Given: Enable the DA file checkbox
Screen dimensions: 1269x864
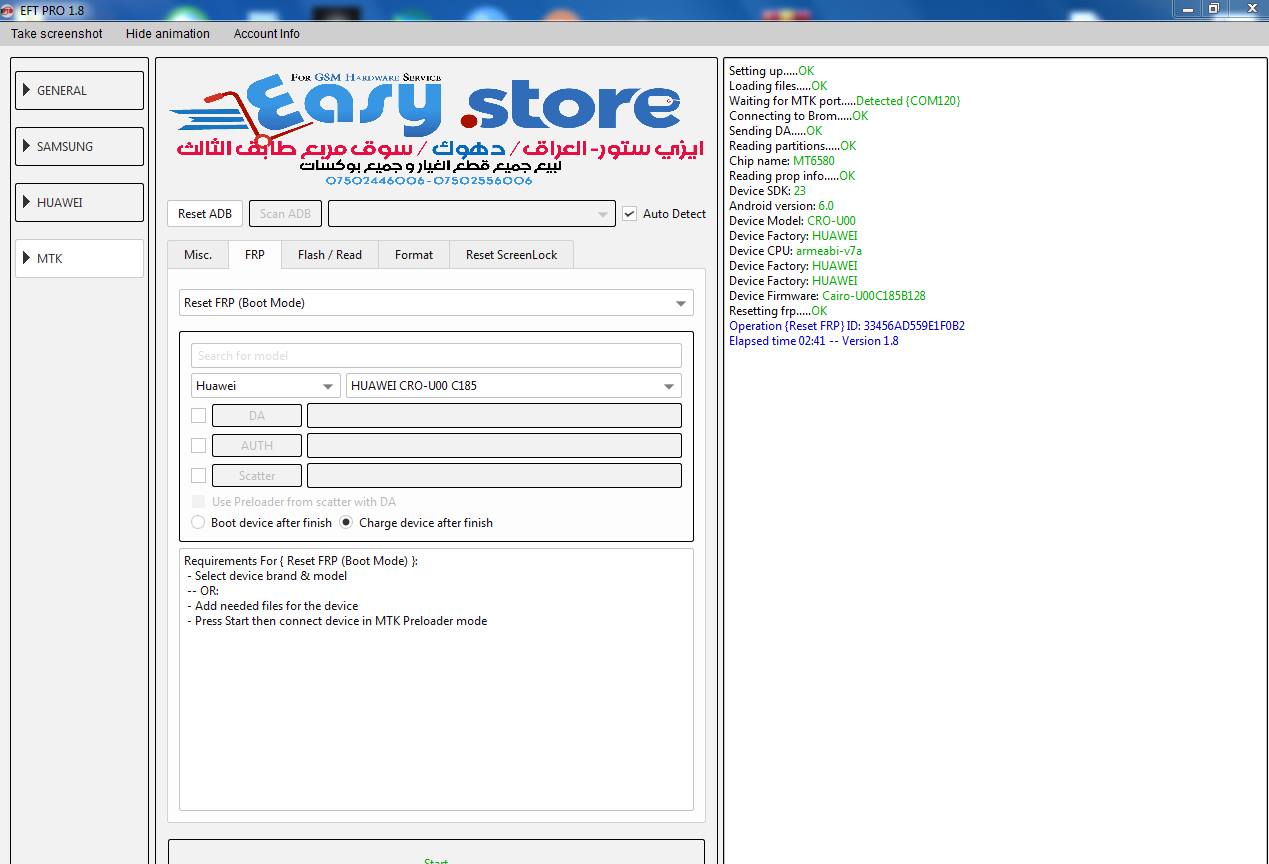Looking at the screenshot, I should pos(198,415).
